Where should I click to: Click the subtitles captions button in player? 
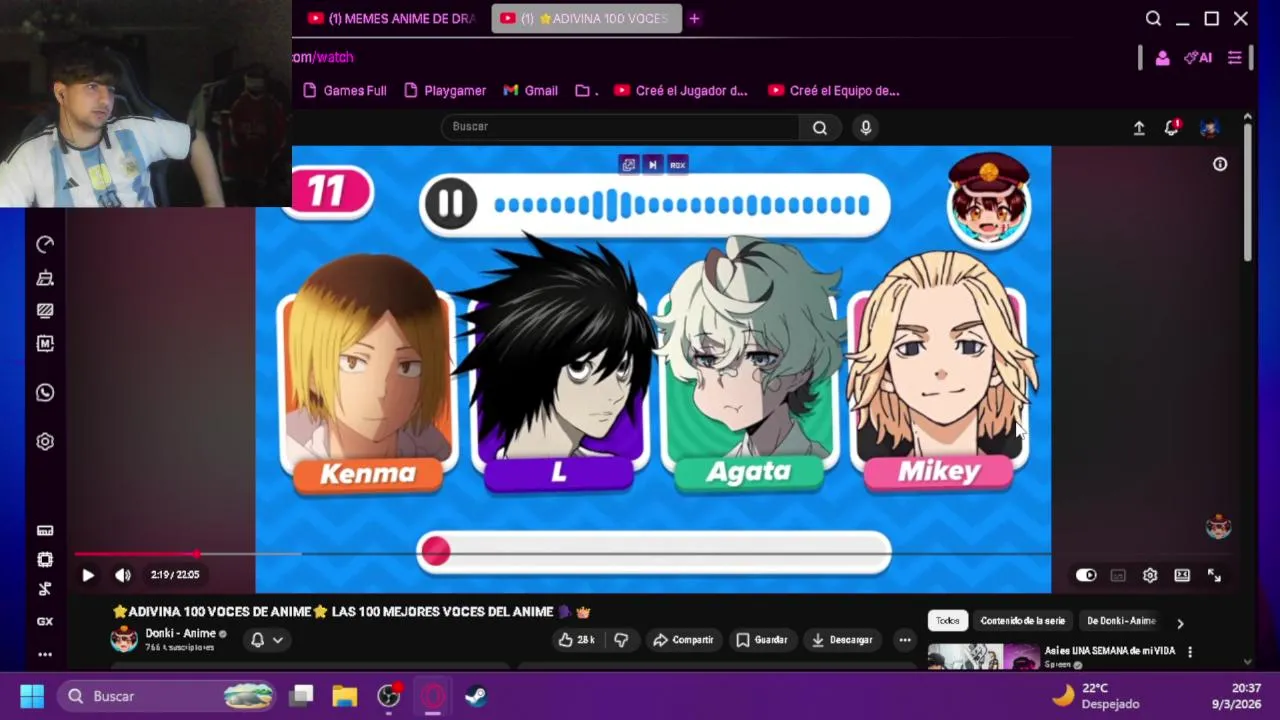[1118, 575]
